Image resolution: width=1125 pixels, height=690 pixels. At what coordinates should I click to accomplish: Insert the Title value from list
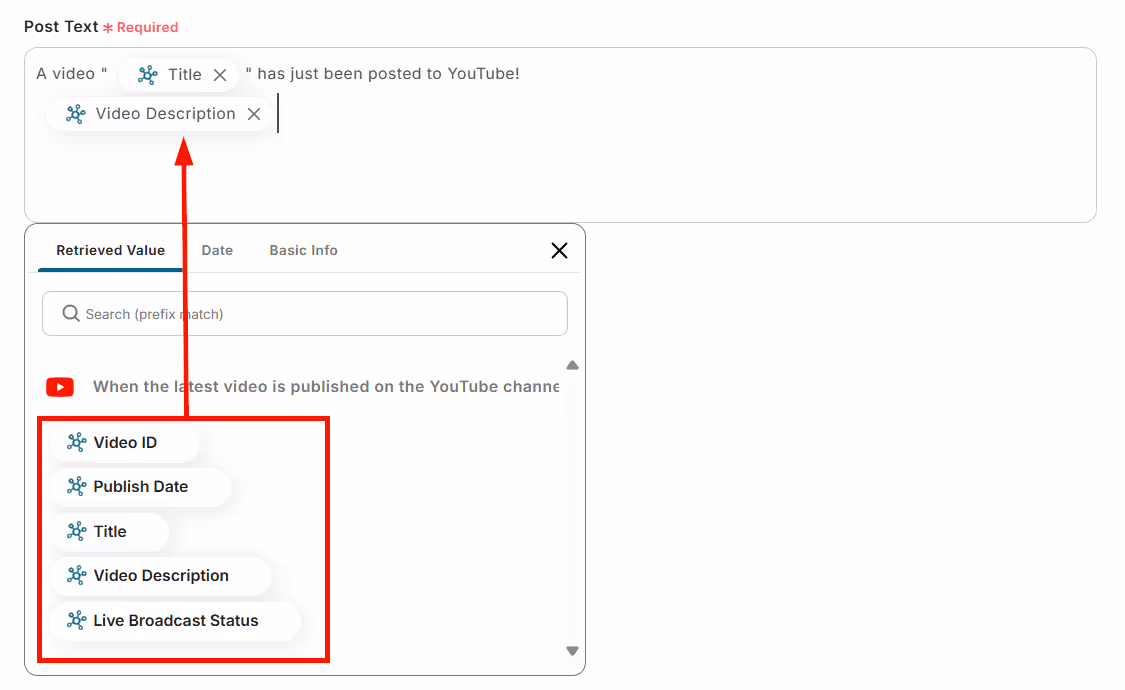tap(109, 531)
